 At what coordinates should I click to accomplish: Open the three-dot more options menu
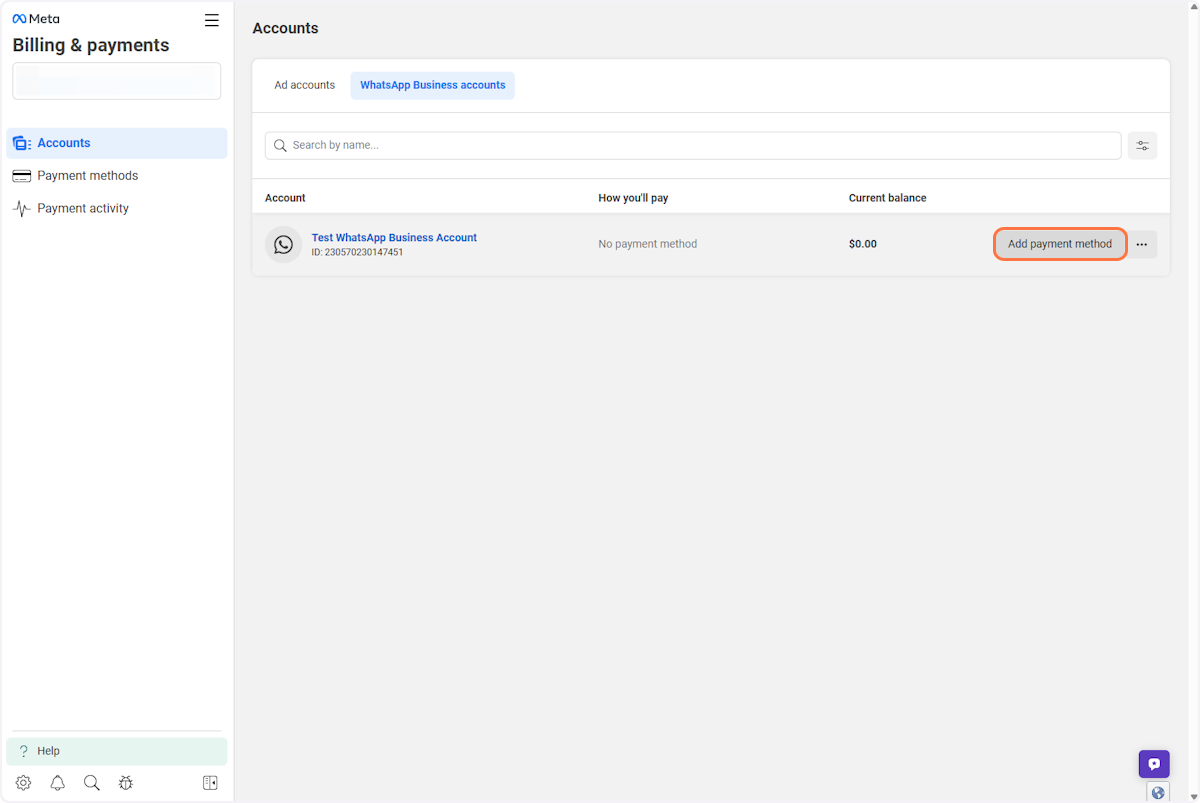[1142, 244]
